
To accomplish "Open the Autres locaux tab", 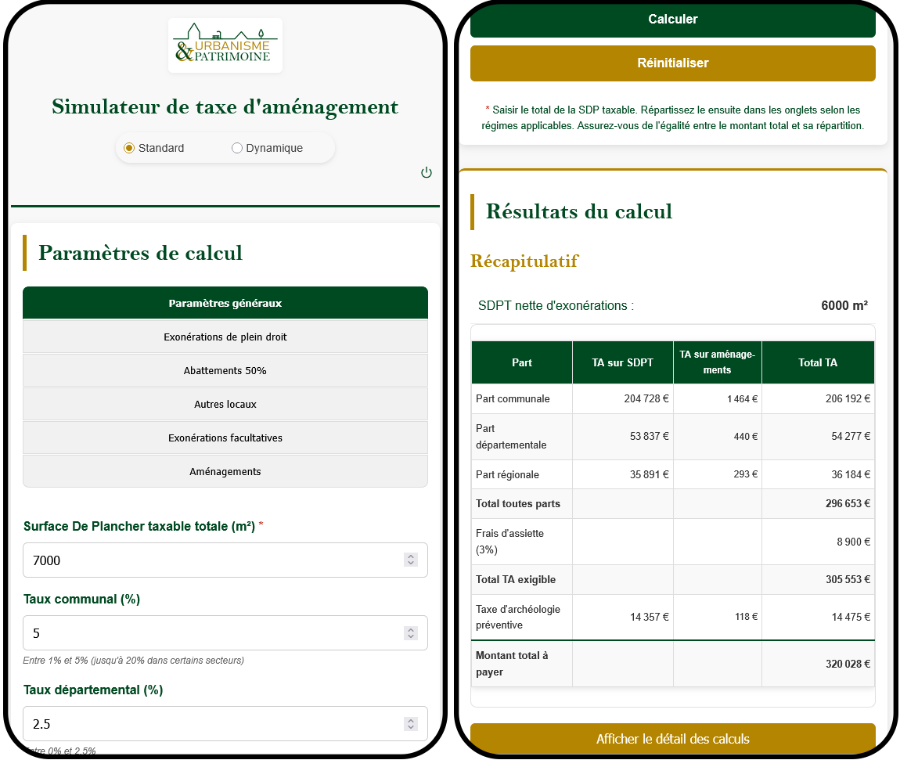I will click(225, 404).
